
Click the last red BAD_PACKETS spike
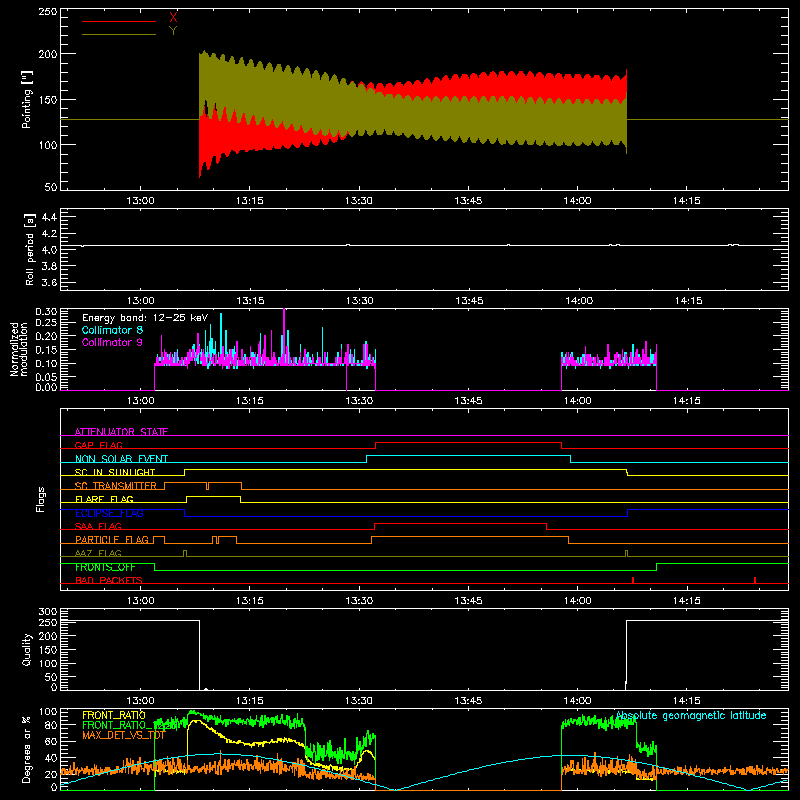pyautogui.click(x=755, y=580)
